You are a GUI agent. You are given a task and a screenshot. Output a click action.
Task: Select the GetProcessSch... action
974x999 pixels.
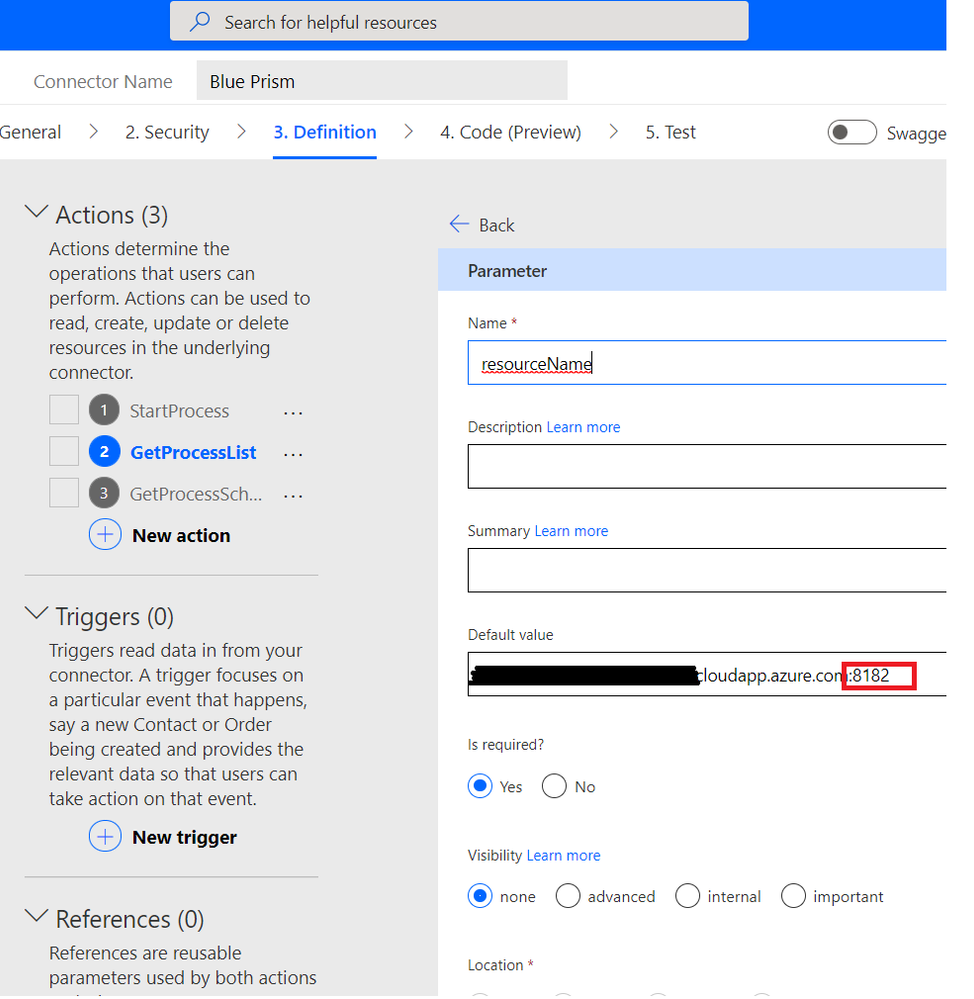point(196,494)
